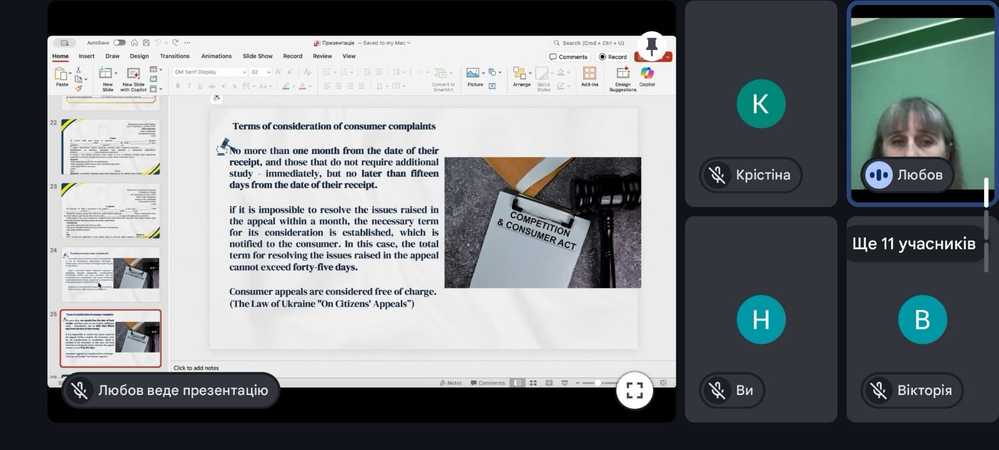Click the New Slide icon

coord(107,75)
